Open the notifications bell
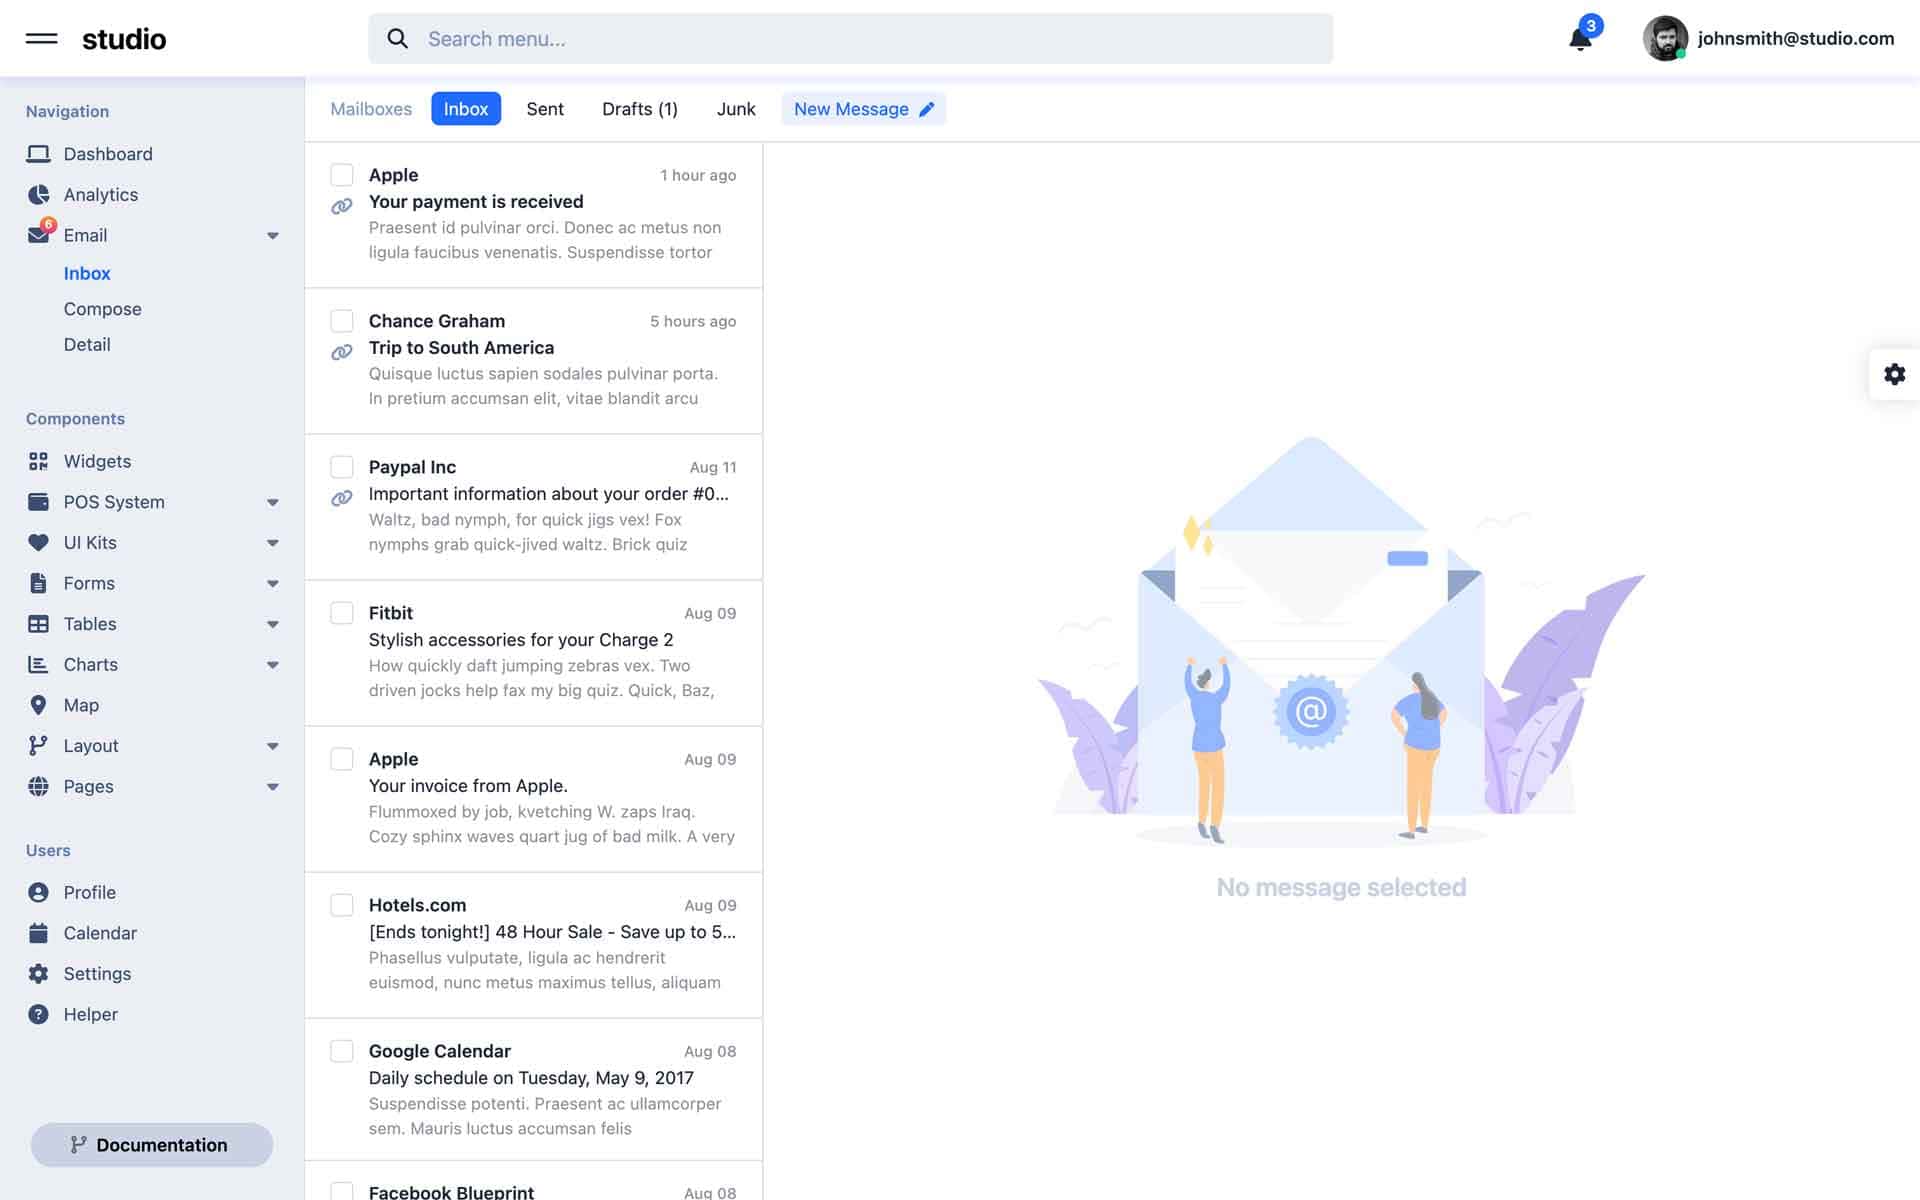1920x1200 pixels. click(1580, 39)
